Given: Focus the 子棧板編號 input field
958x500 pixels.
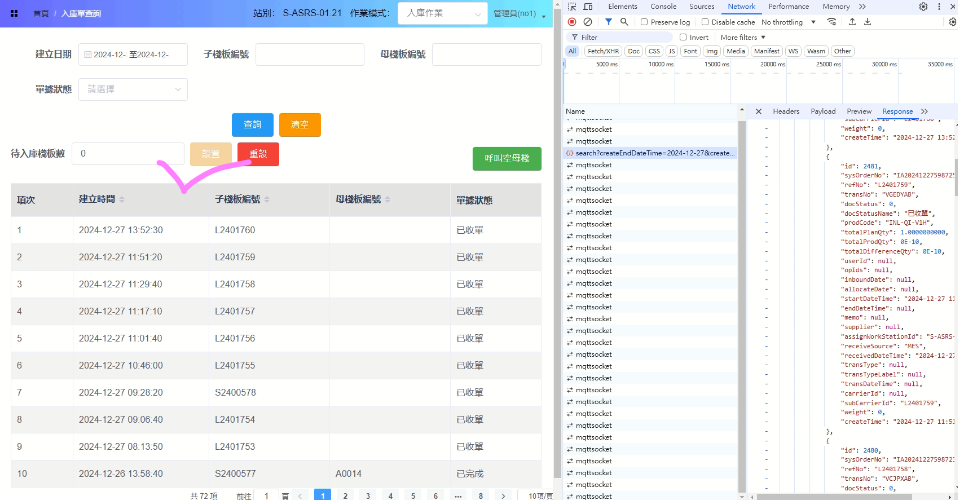Looking at the screenshot, I should [x=310, y=54].
